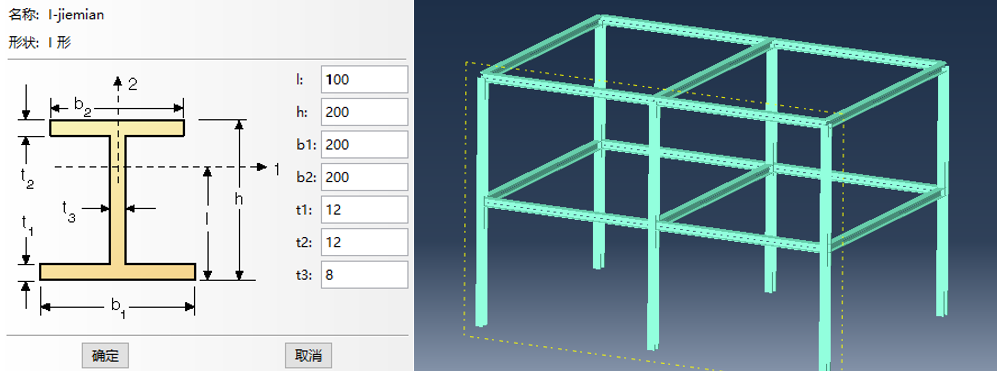Viewport: 997px width, 371px height.
Task: Click the t3 web thickness field showing 8
Action: point(364,274)
